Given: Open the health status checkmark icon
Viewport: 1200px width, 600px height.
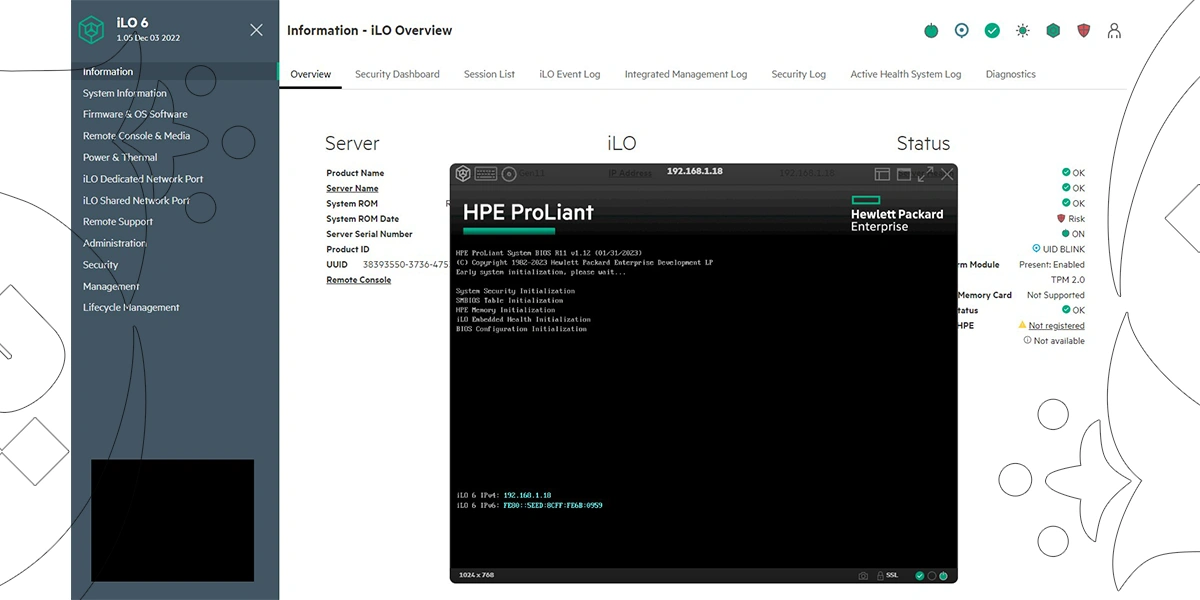Looking at the screenshot, I should click(x=992, y=31).
